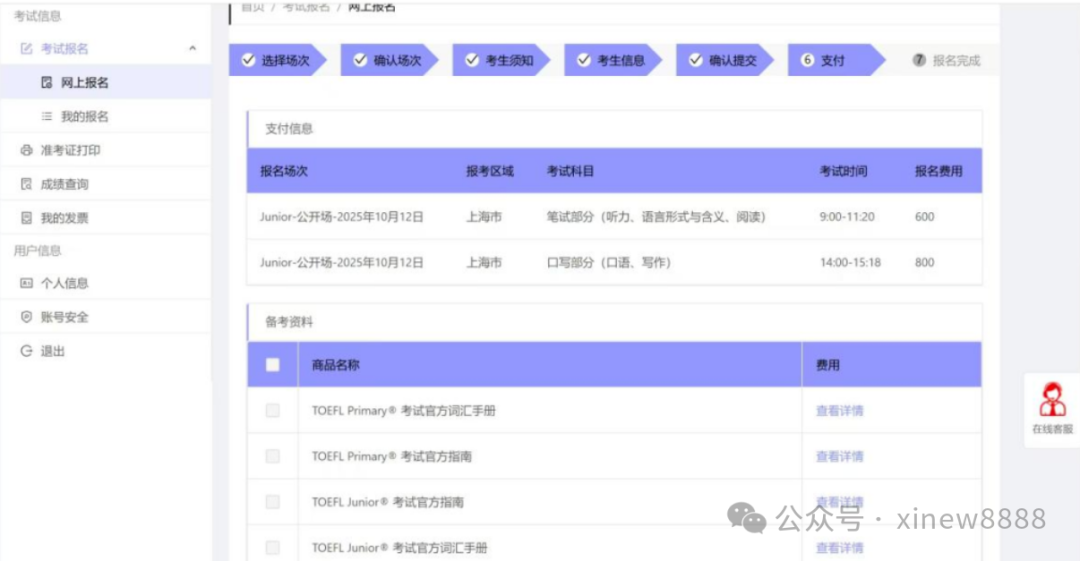This screenshot has width=1080, height=561.
Task: Select 网上报名 in the sidebar menu
Action: click(x=84, y=83)
